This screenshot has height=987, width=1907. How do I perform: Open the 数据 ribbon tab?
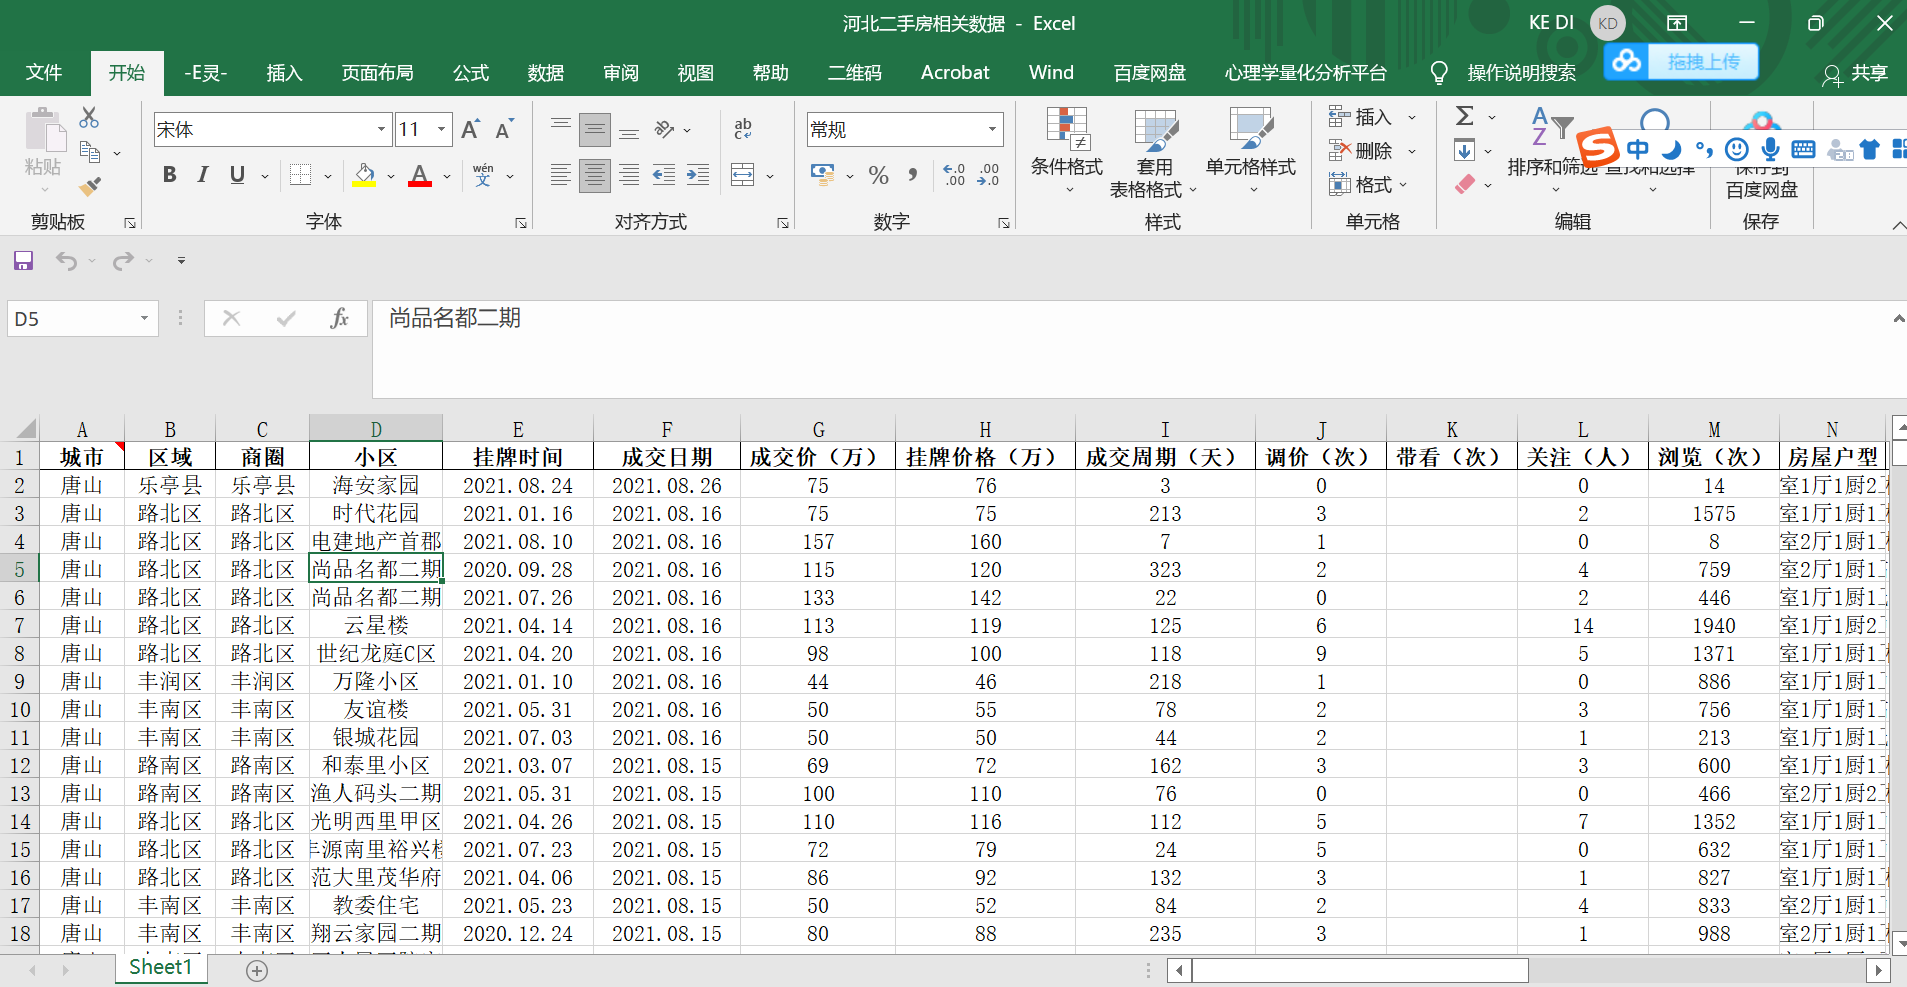546,73
